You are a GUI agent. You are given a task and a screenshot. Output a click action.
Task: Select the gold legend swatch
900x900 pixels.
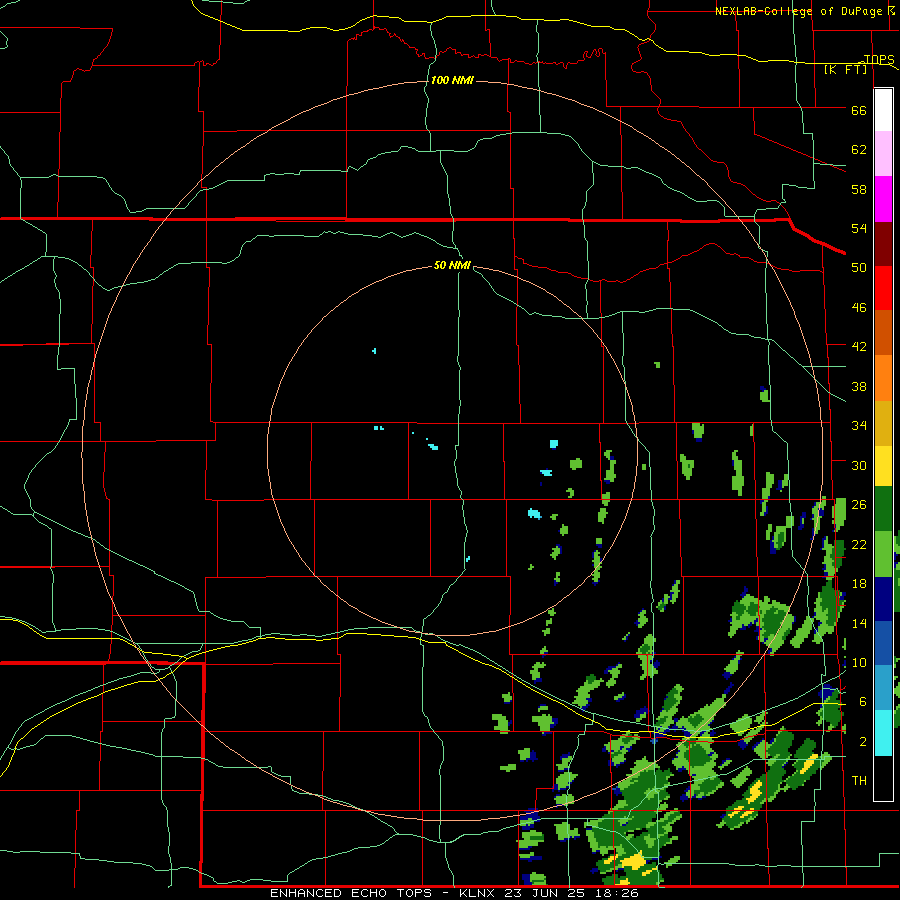pos(883,423)
